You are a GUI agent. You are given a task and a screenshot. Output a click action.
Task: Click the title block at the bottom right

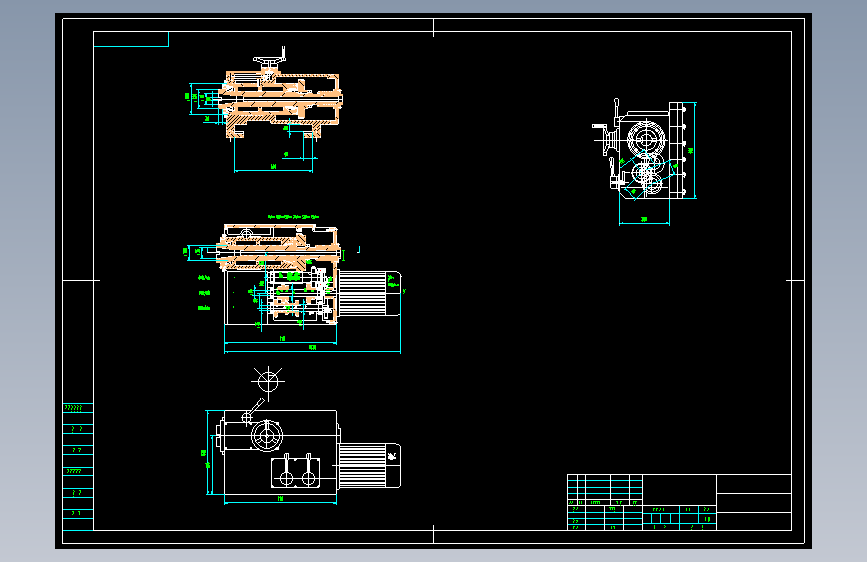click(679, 502)
